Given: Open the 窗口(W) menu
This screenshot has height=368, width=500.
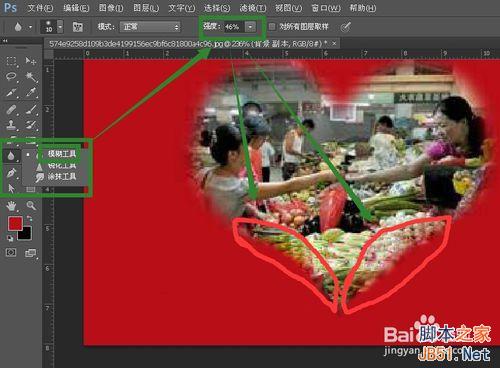Looking at the screenshot, I should pos(326,8).
